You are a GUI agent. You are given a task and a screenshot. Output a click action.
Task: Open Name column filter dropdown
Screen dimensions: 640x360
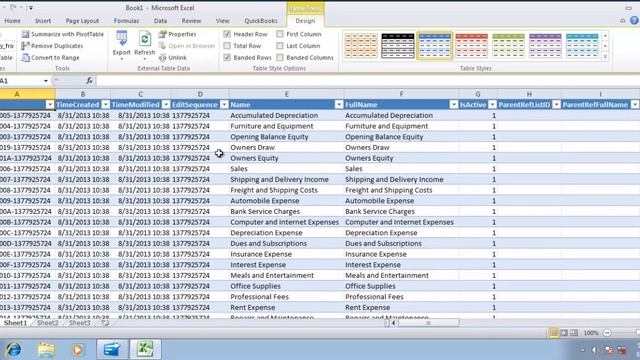coord(339,105)
